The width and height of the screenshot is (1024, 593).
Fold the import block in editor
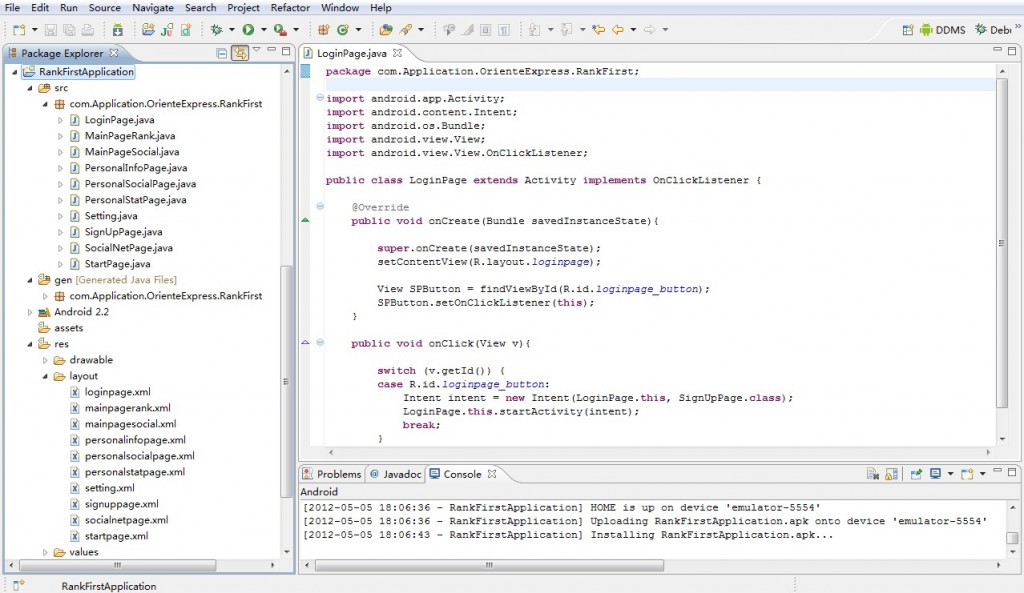[320, 98]
